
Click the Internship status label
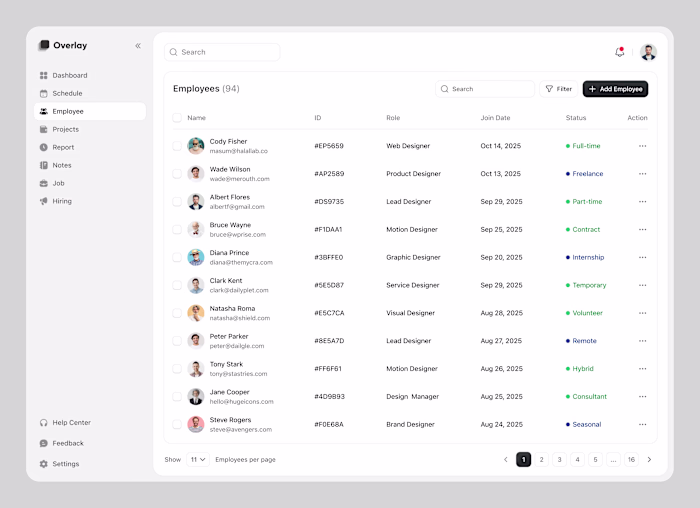pos(588,258)
